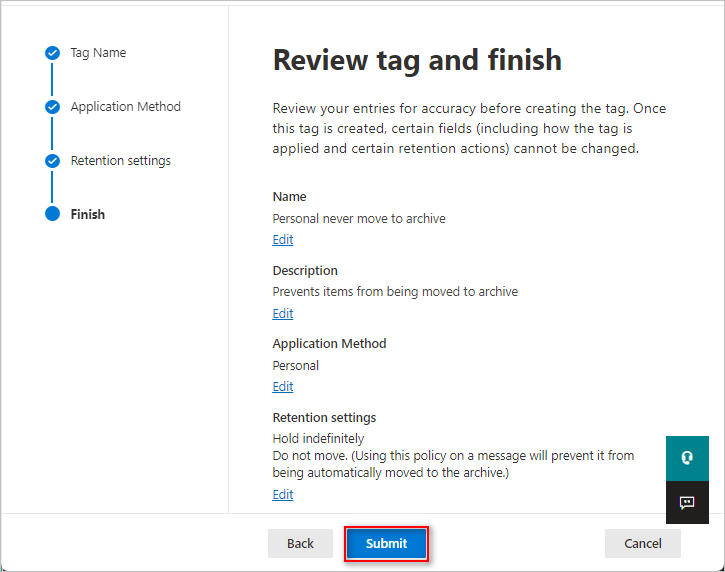Select the Finish step label

pos(87,214)
